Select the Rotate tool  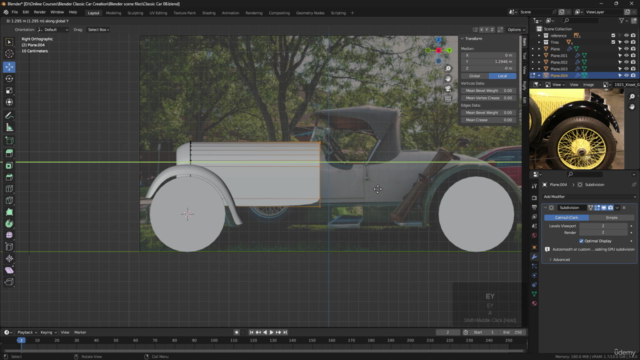[x=9, y=78]
